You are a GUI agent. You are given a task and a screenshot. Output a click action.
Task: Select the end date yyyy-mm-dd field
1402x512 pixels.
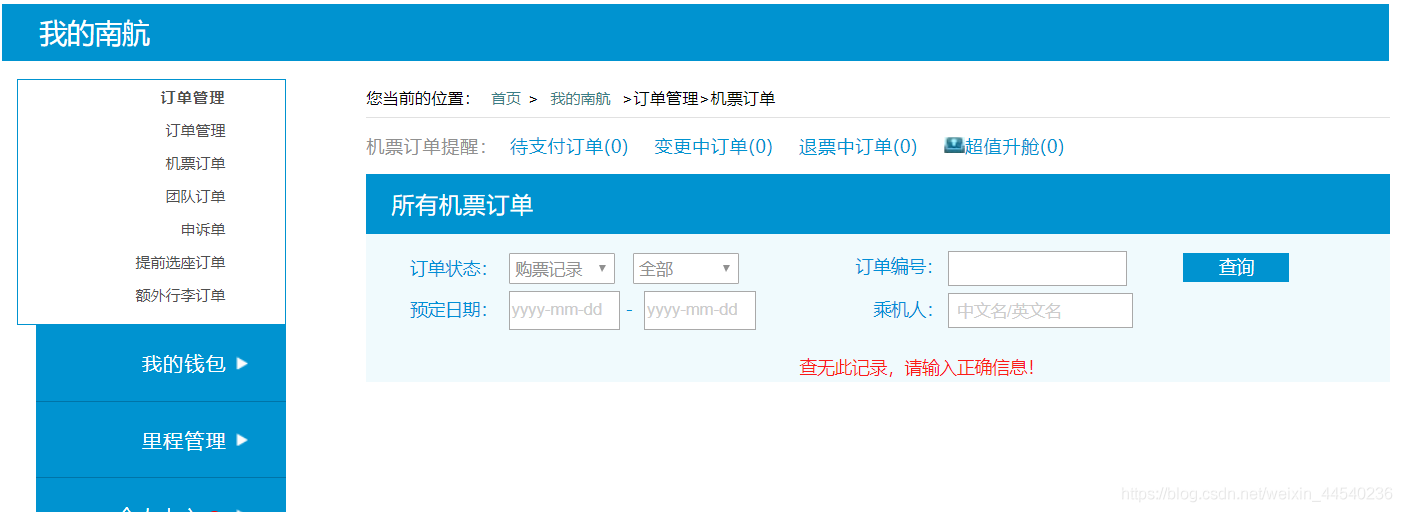700,310
